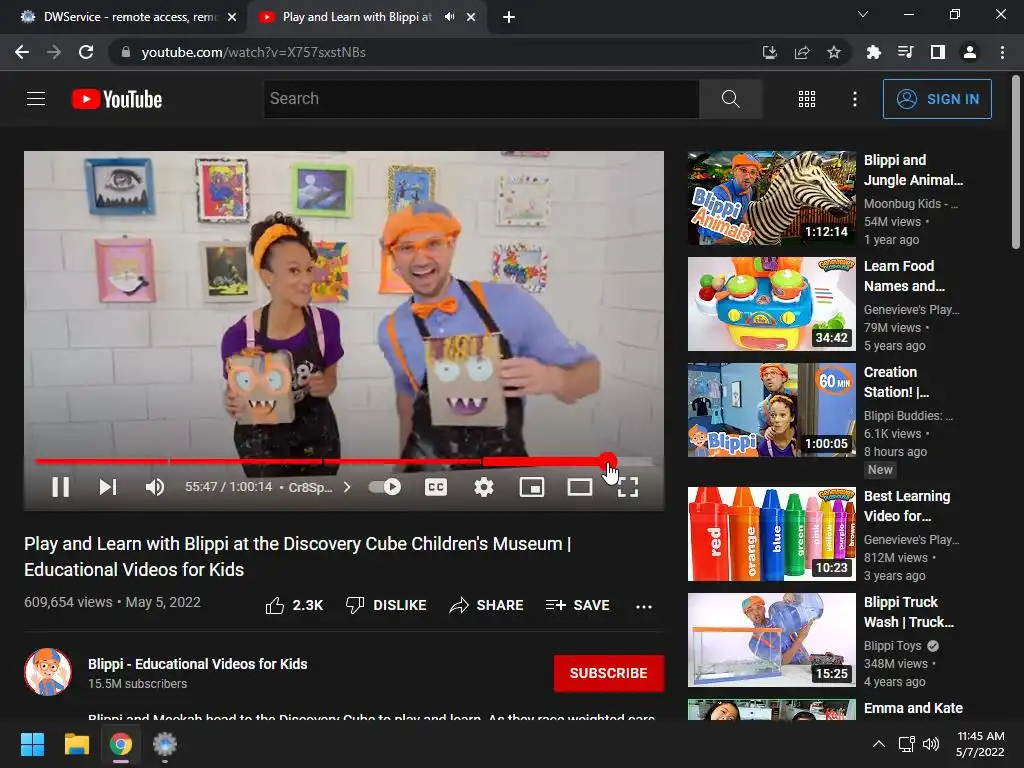Select the Play and Learn with Blippi tab
1024x768 pixels.
click(x=357, y=17)
